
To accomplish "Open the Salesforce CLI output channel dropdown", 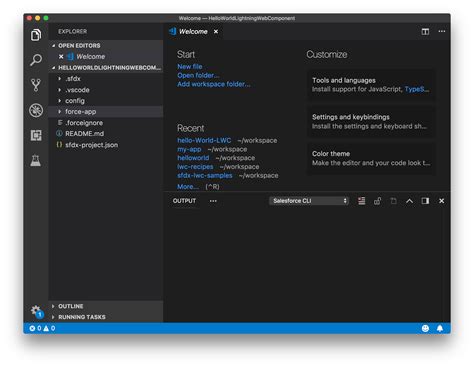I will (x=309, y=201).
